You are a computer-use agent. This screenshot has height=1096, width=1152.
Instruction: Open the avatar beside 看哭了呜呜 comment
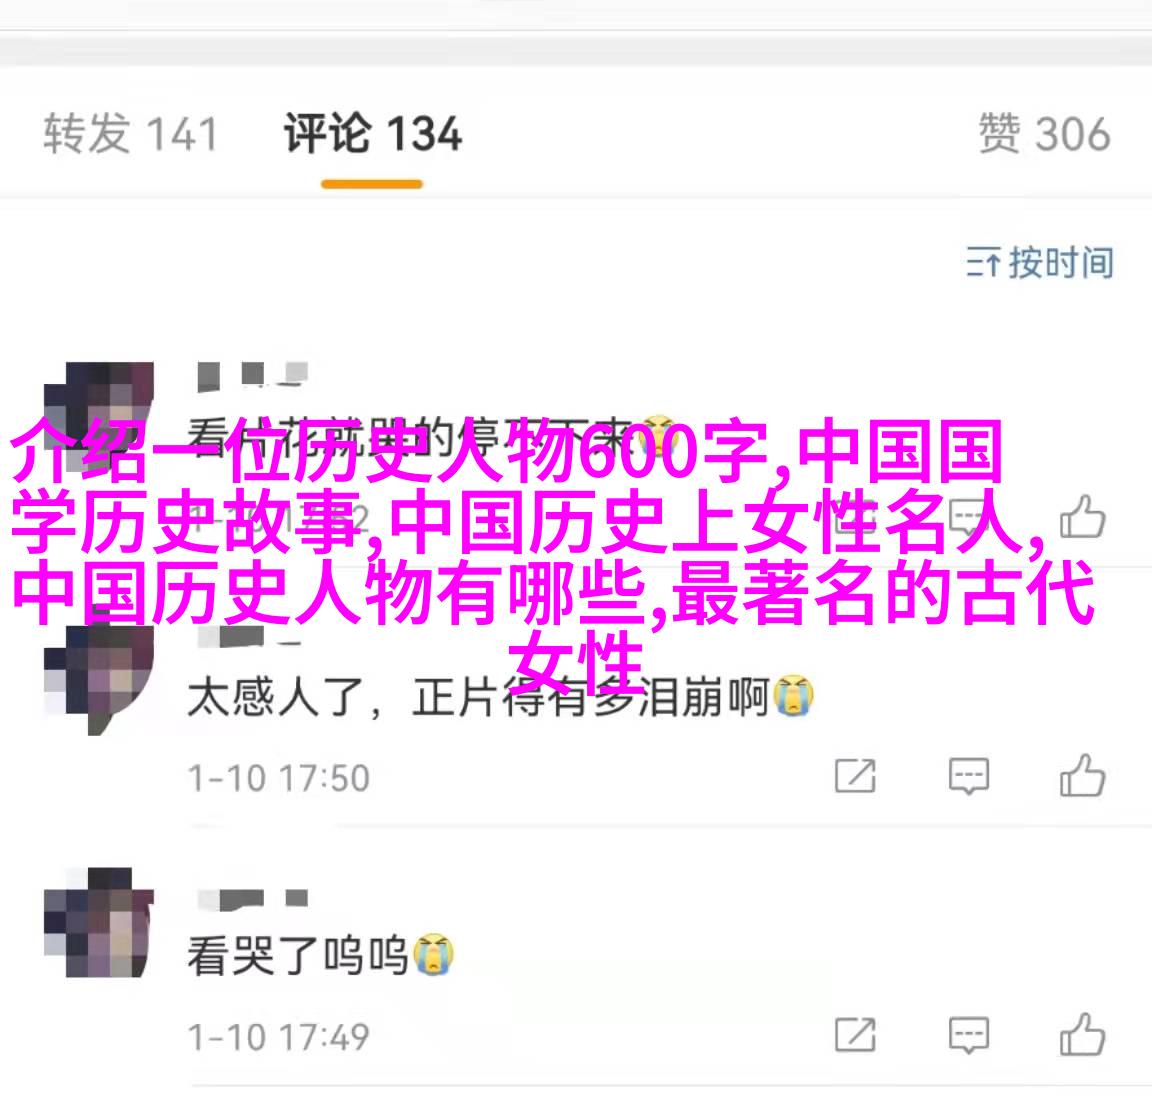pos(98,923)
